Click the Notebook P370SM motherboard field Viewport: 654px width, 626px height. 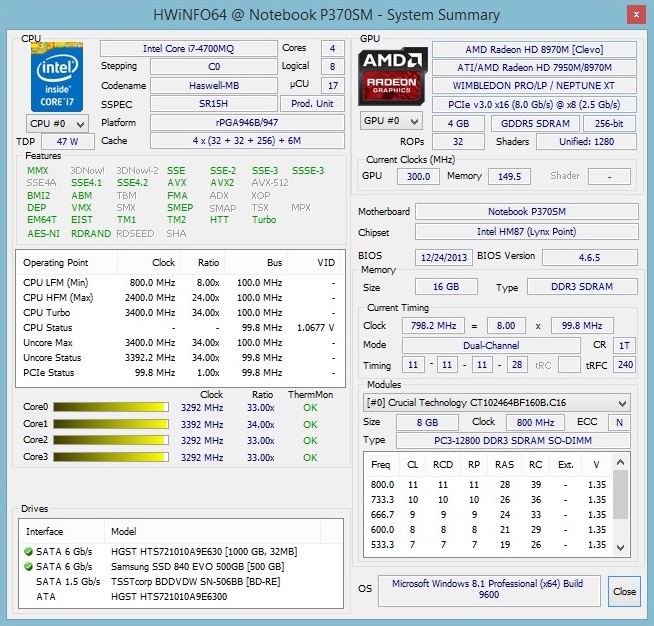click(527, 211)
